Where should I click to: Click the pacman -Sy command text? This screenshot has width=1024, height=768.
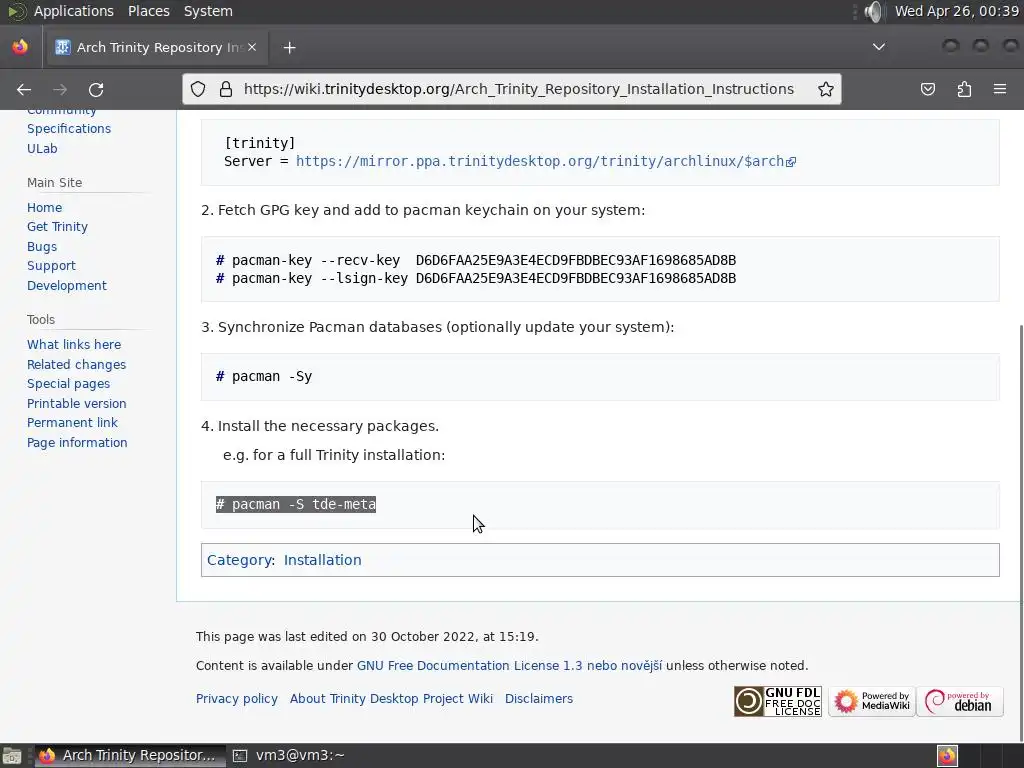[264, 377]
